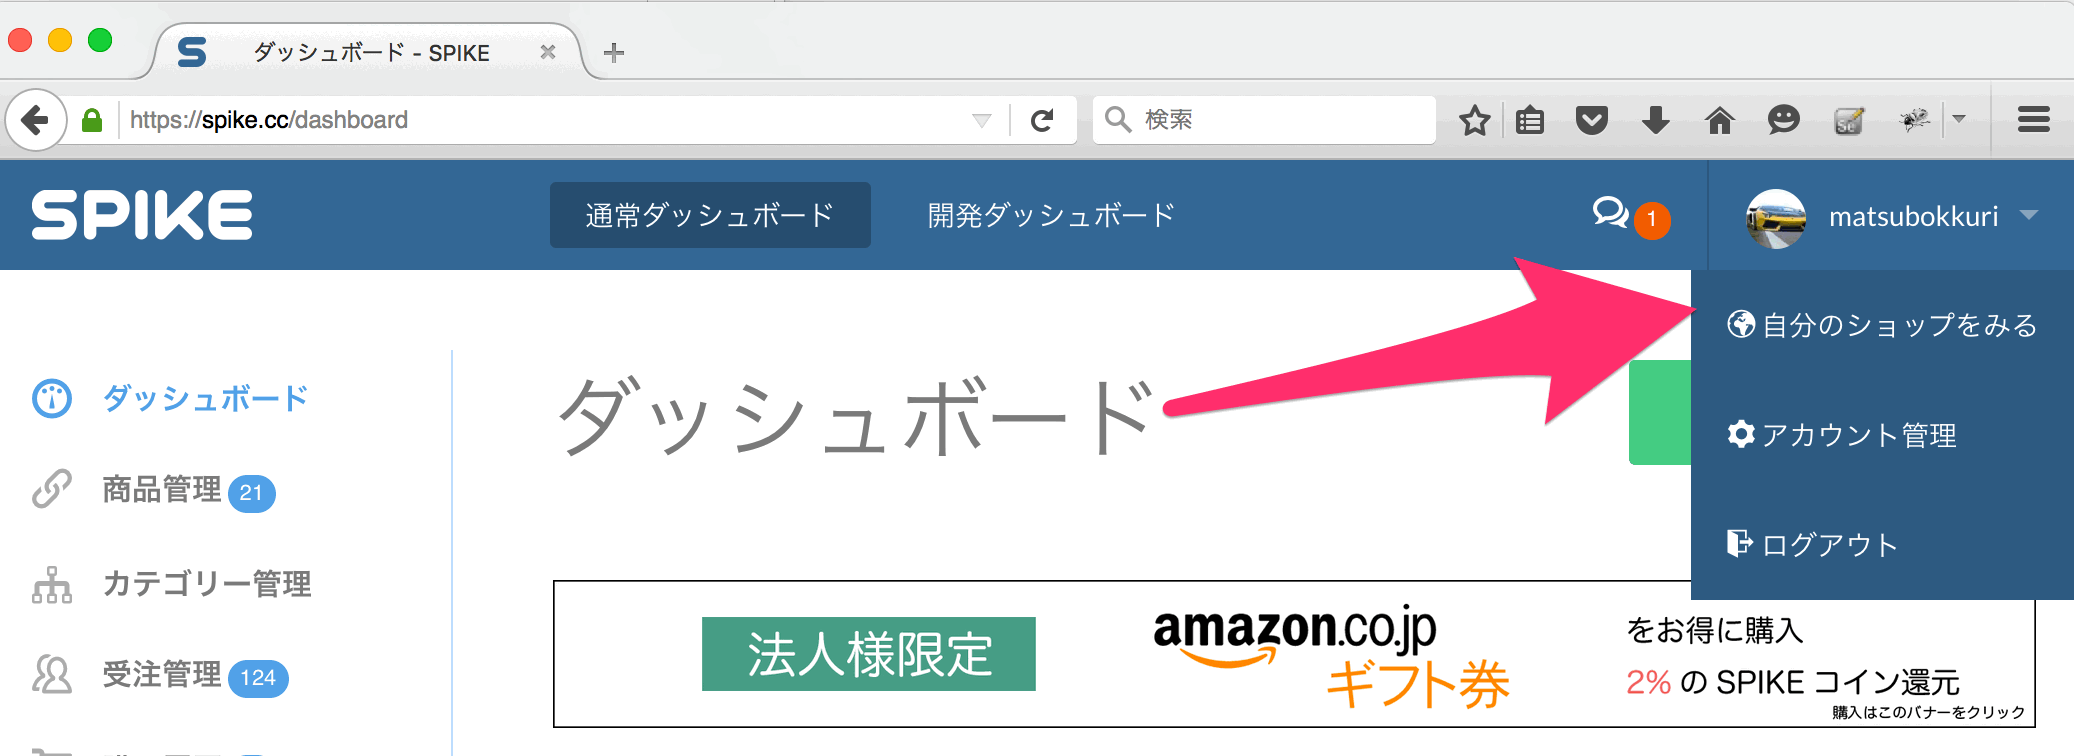This screenshot has height=756, width=2074.
Task: Open the chat messages notification icon
Action: pyautogui.click(x=1611, y=212)
